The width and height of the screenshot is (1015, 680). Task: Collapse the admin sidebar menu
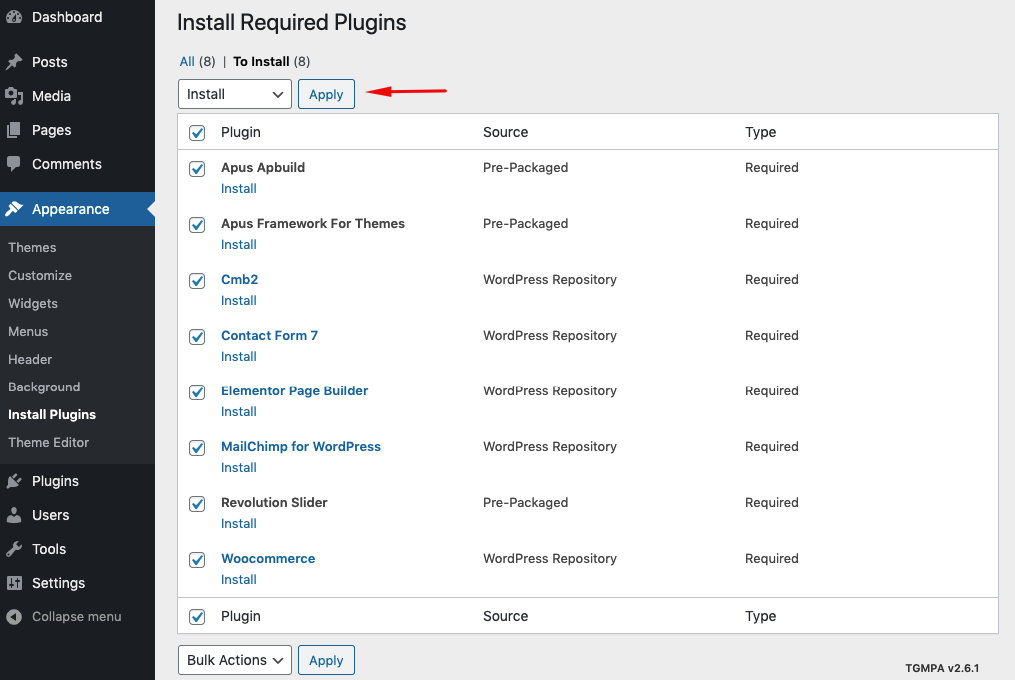pos(65,617)
